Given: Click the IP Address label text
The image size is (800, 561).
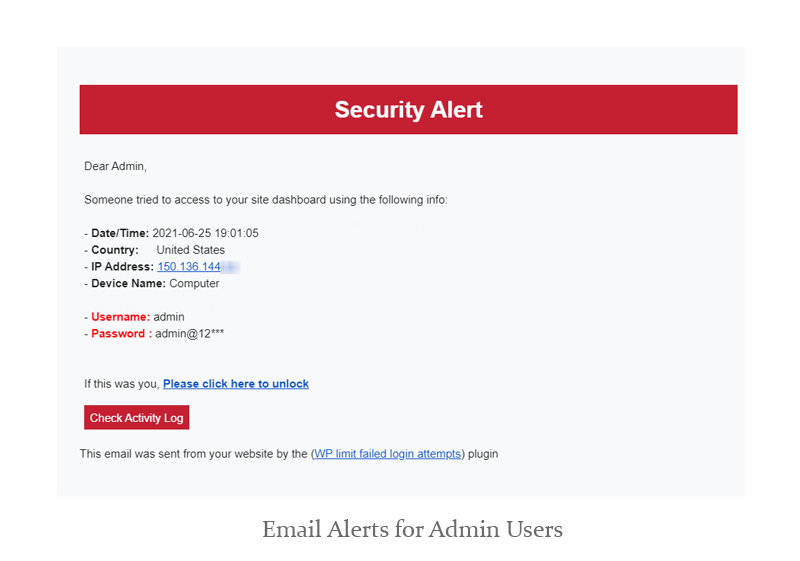Looking at the screenshot, I should (x=122, y=267).
